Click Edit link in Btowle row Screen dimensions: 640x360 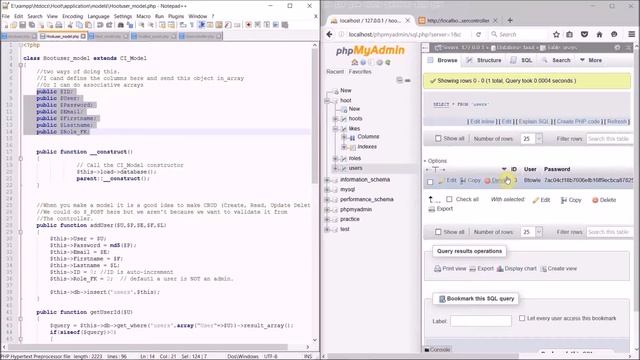click(x=447, y=180)
